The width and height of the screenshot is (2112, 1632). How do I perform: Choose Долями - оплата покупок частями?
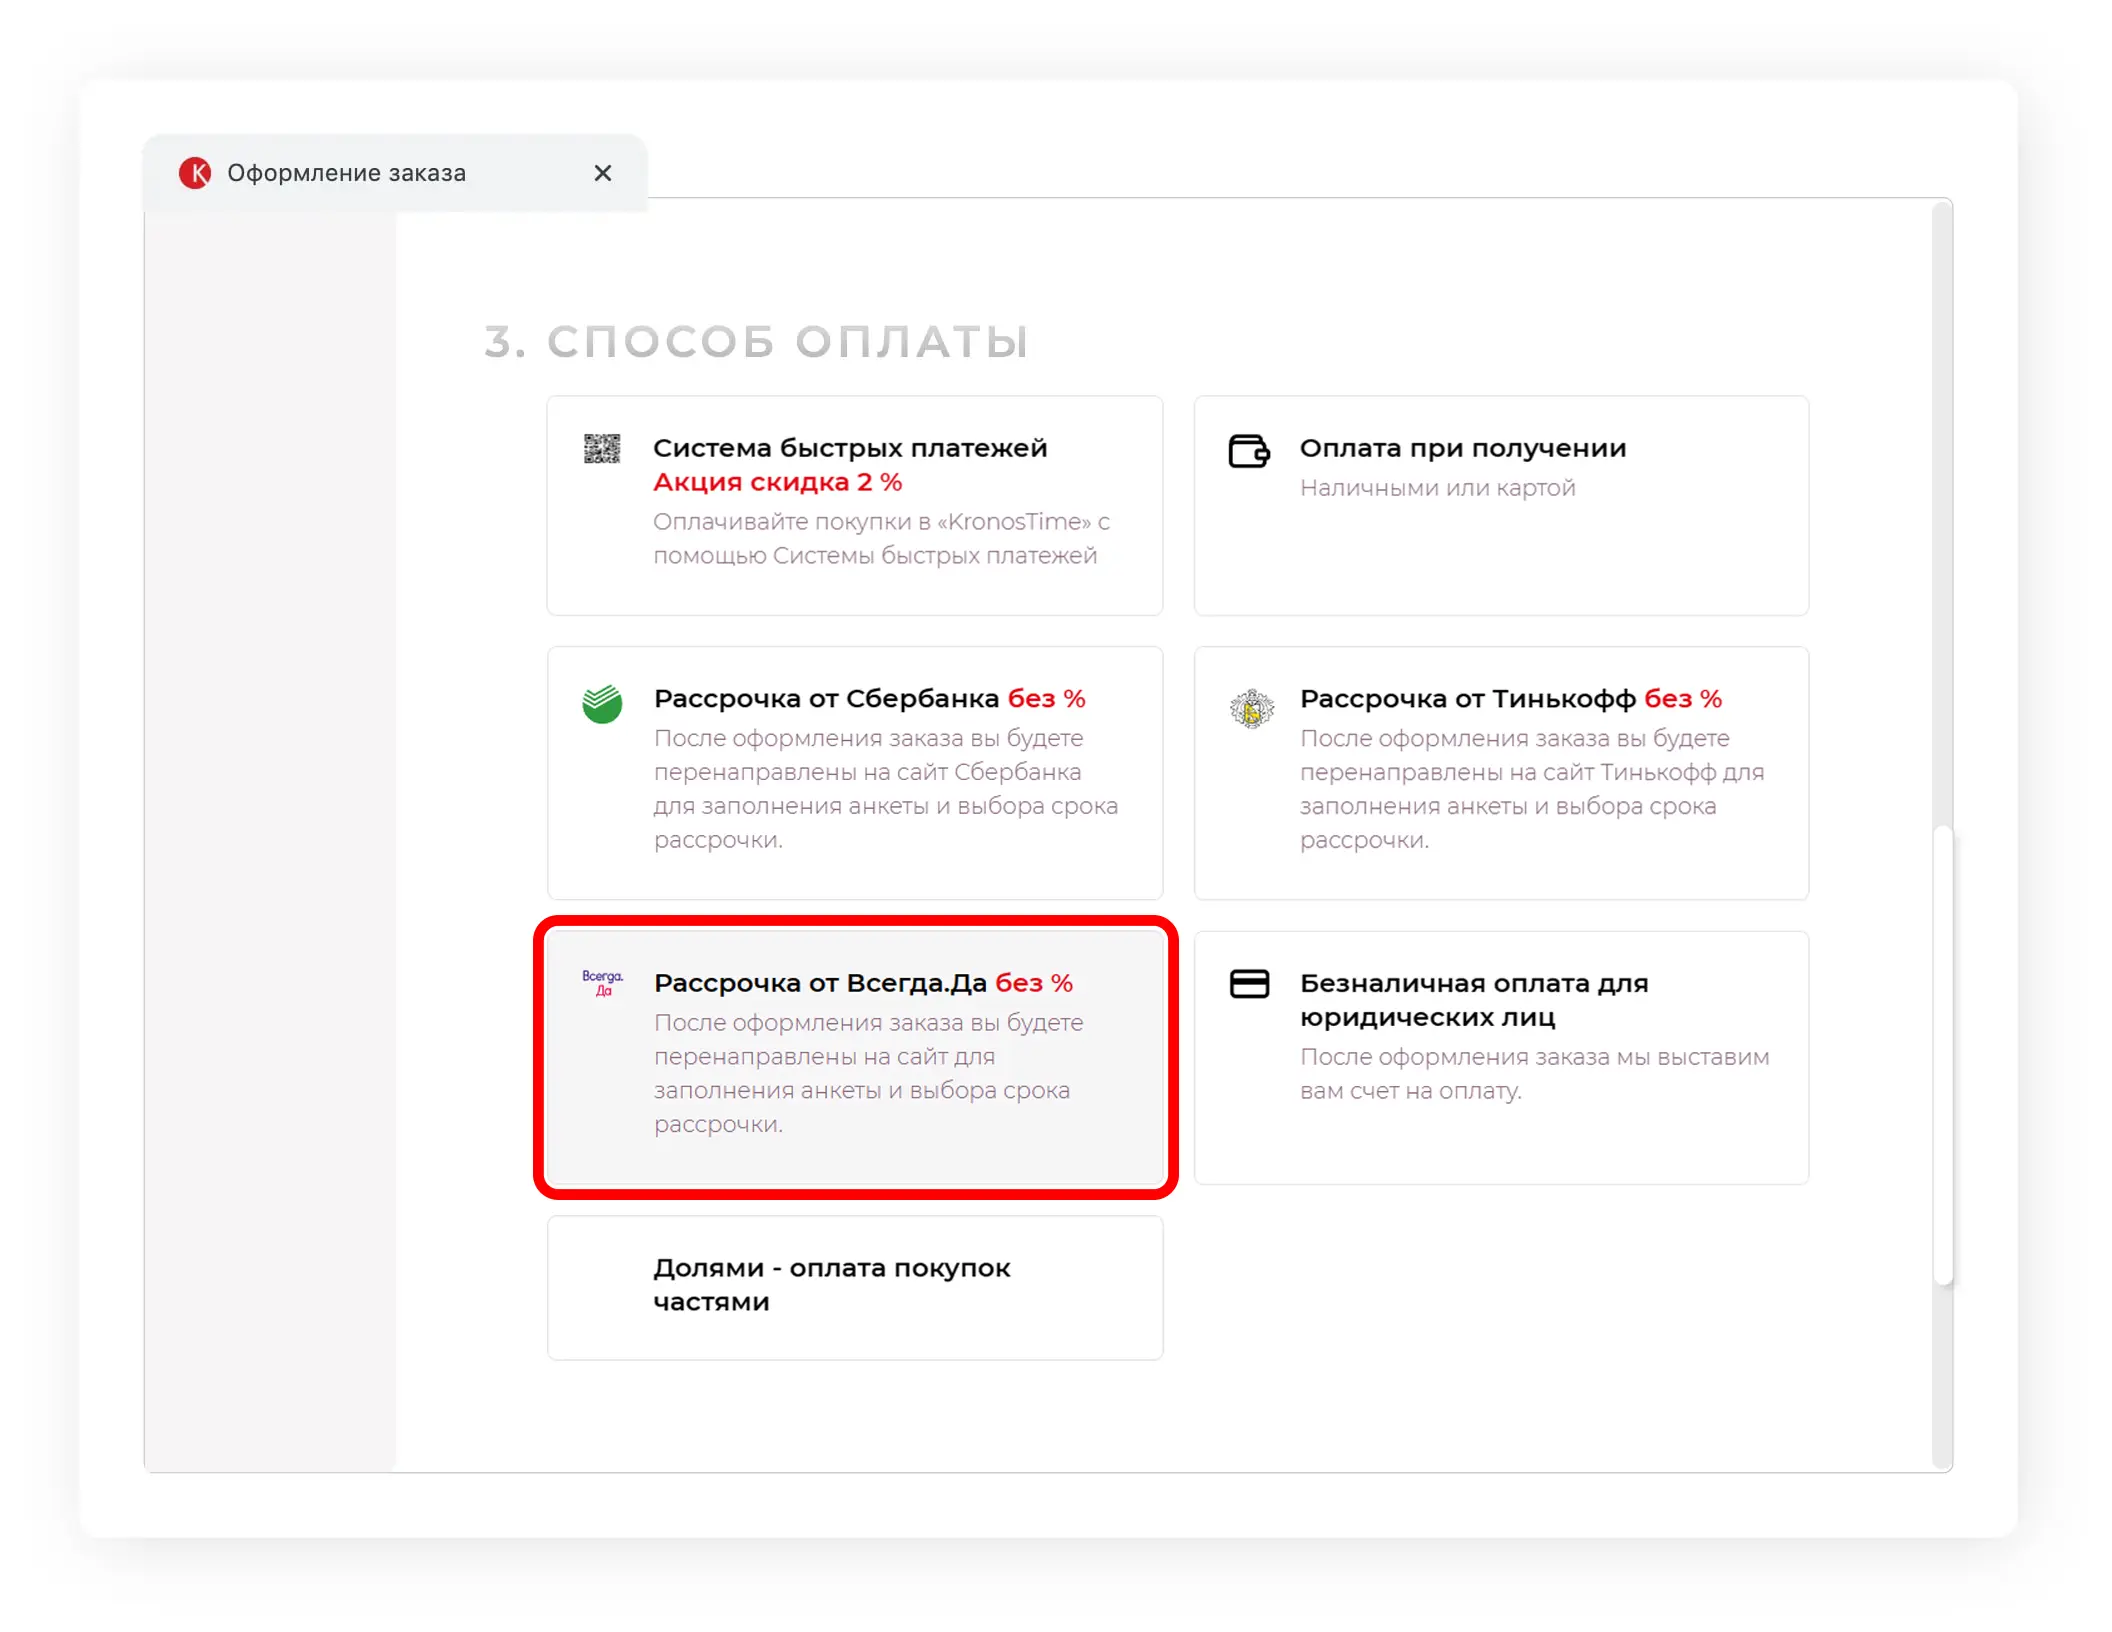855,1288
